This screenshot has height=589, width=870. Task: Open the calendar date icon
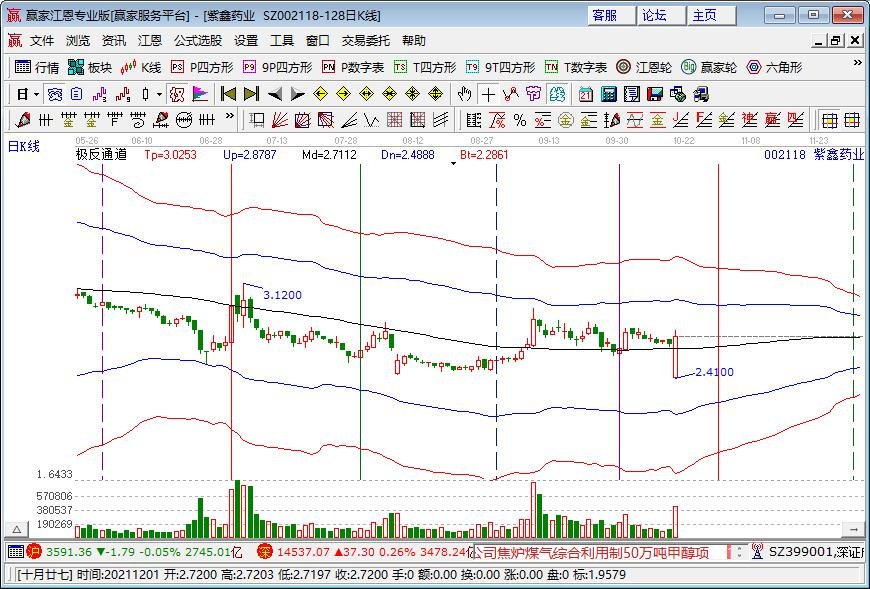point(584,94)
